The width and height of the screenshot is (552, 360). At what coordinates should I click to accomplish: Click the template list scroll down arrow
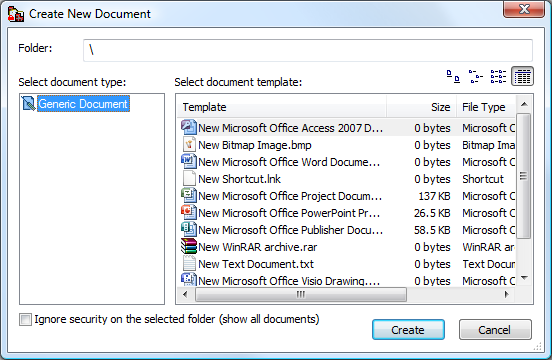click(x=524, y=278)
